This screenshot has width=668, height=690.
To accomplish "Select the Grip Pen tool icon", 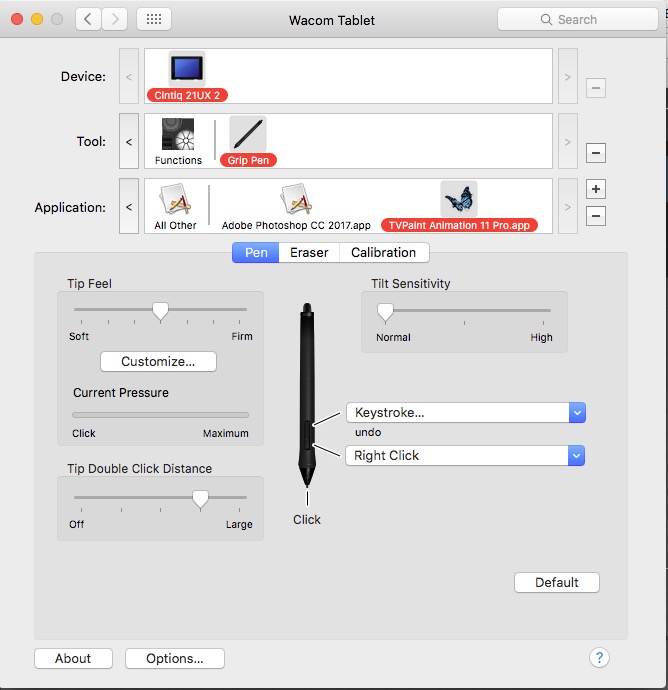I will tap(248, 134).
